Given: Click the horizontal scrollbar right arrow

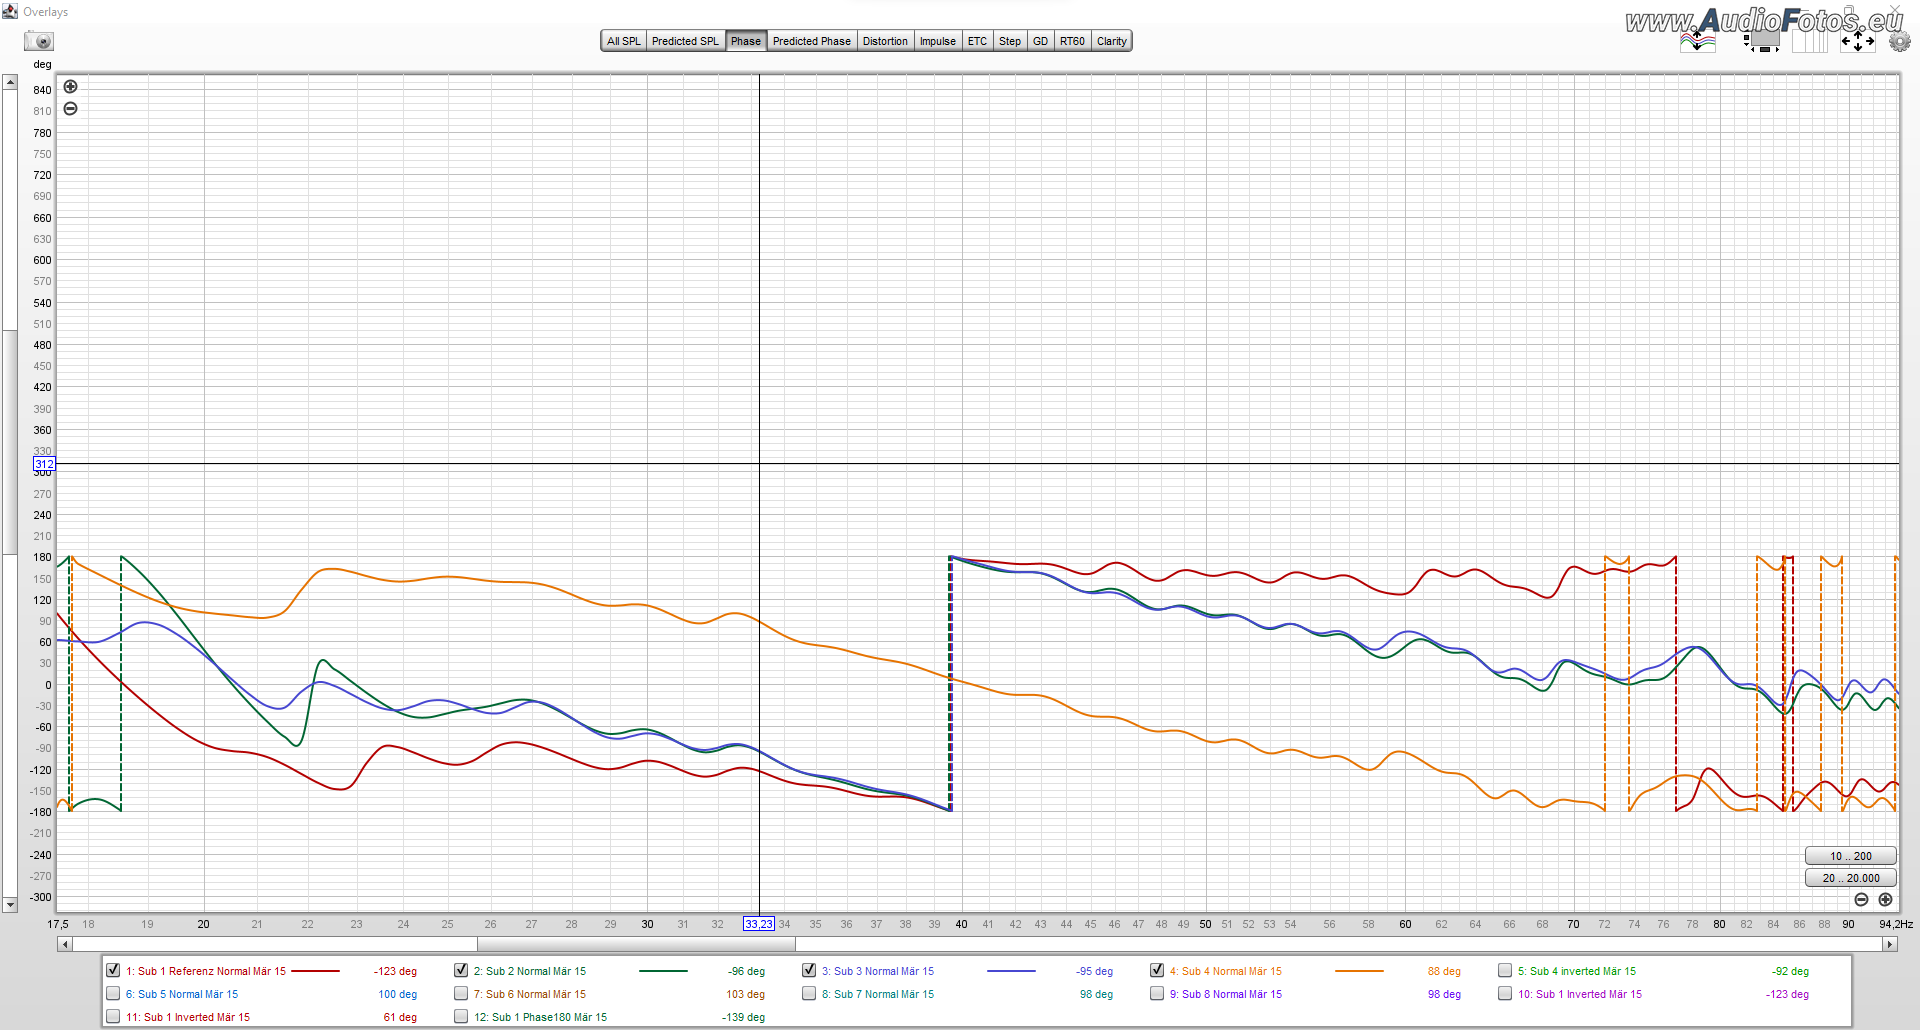Looking at the screenshot, I should click(x=1890, y=944).
